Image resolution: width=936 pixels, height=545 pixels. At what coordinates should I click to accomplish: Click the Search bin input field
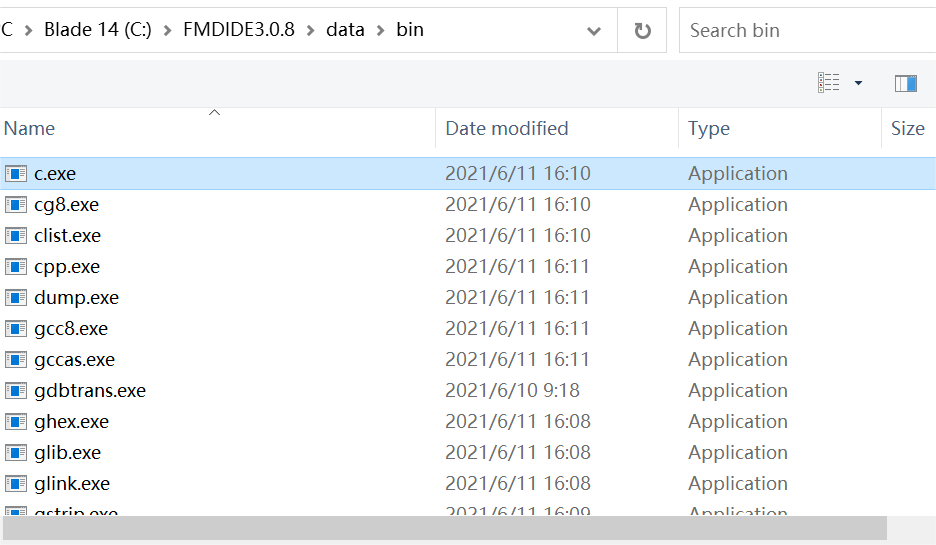(x=800, y=30)
